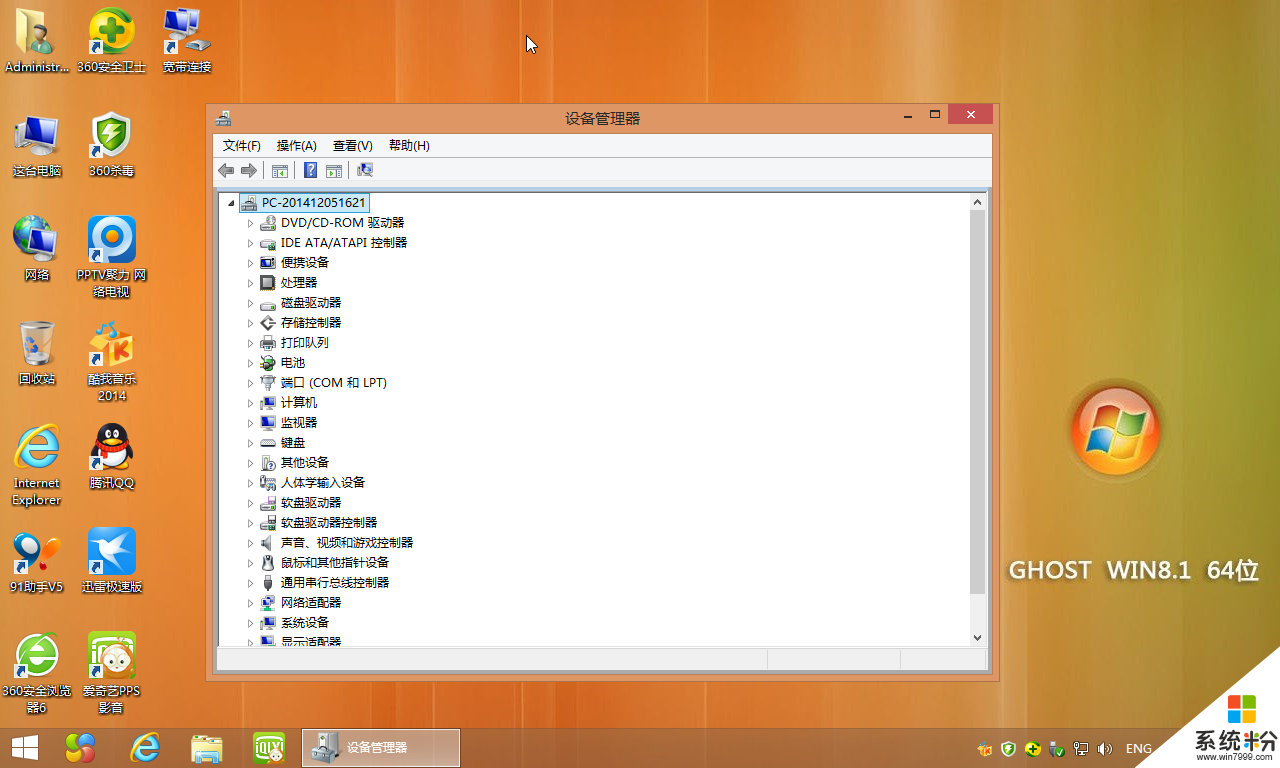Image resolution: width=1280 pixels, height=768 pixels.
Task: Open the 查看(V) menu
Action: coord(352,146)
